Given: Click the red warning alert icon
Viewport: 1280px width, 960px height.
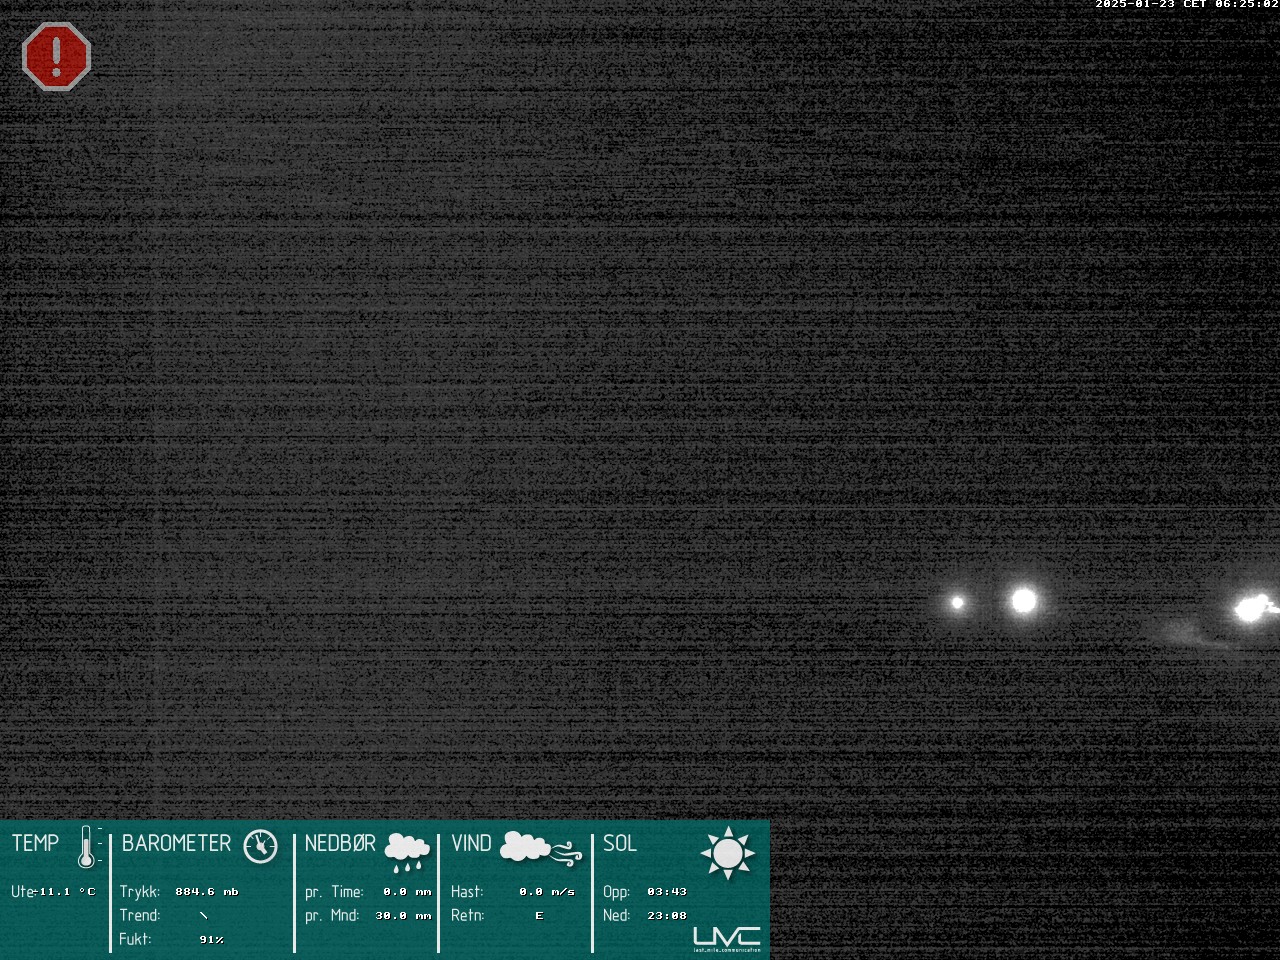Looking at the screenshot, I should 56,57.
